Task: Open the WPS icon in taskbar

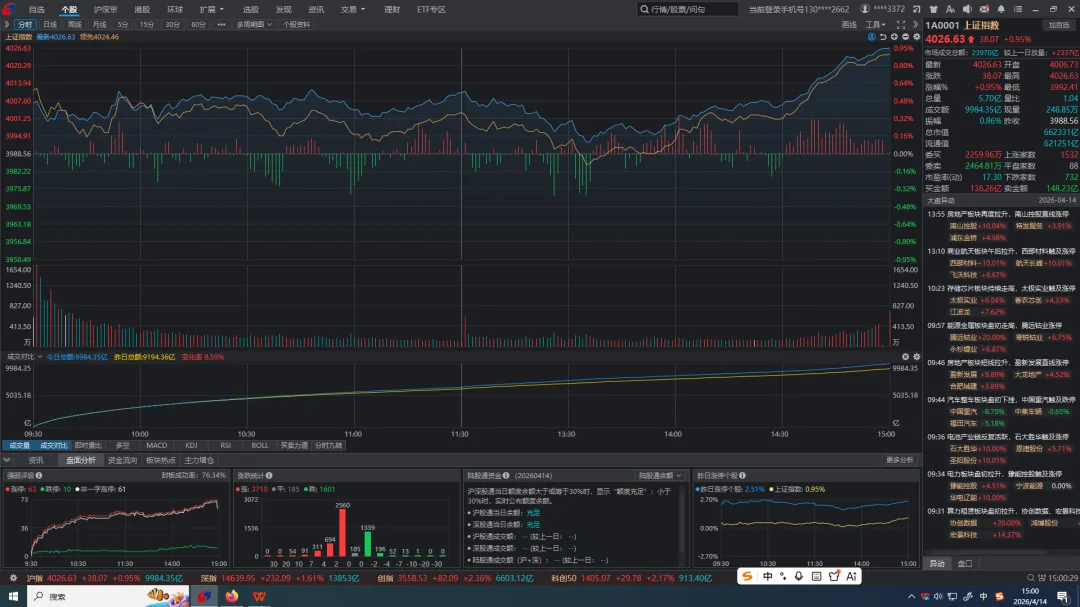Action: (x=259, y=596)
